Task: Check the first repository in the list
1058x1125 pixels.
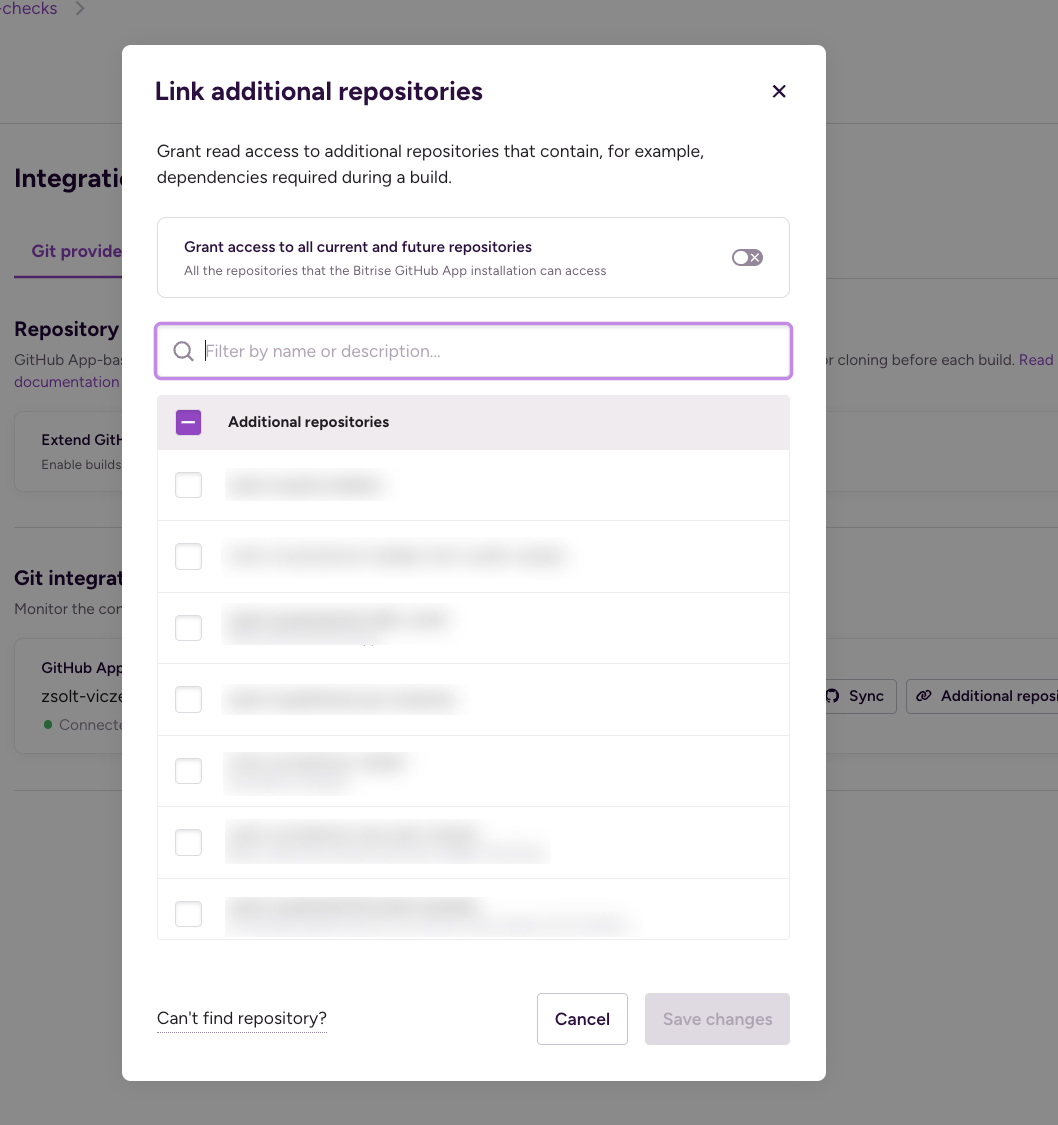Action: click(188, 485)
